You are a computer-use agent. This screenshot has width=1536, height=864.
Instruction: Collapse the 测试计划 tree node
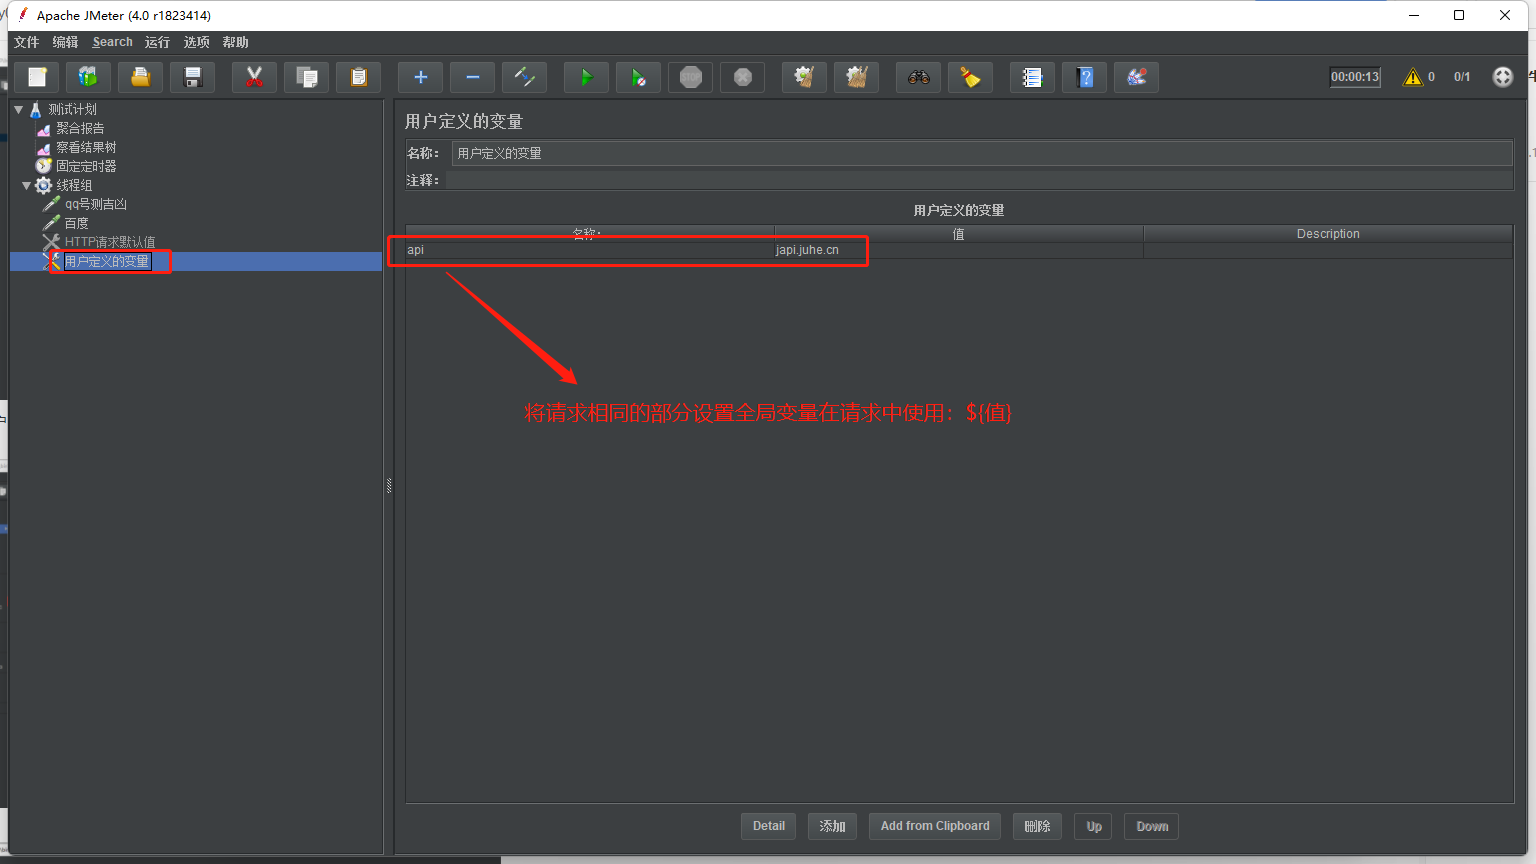[x=18, y=109]
